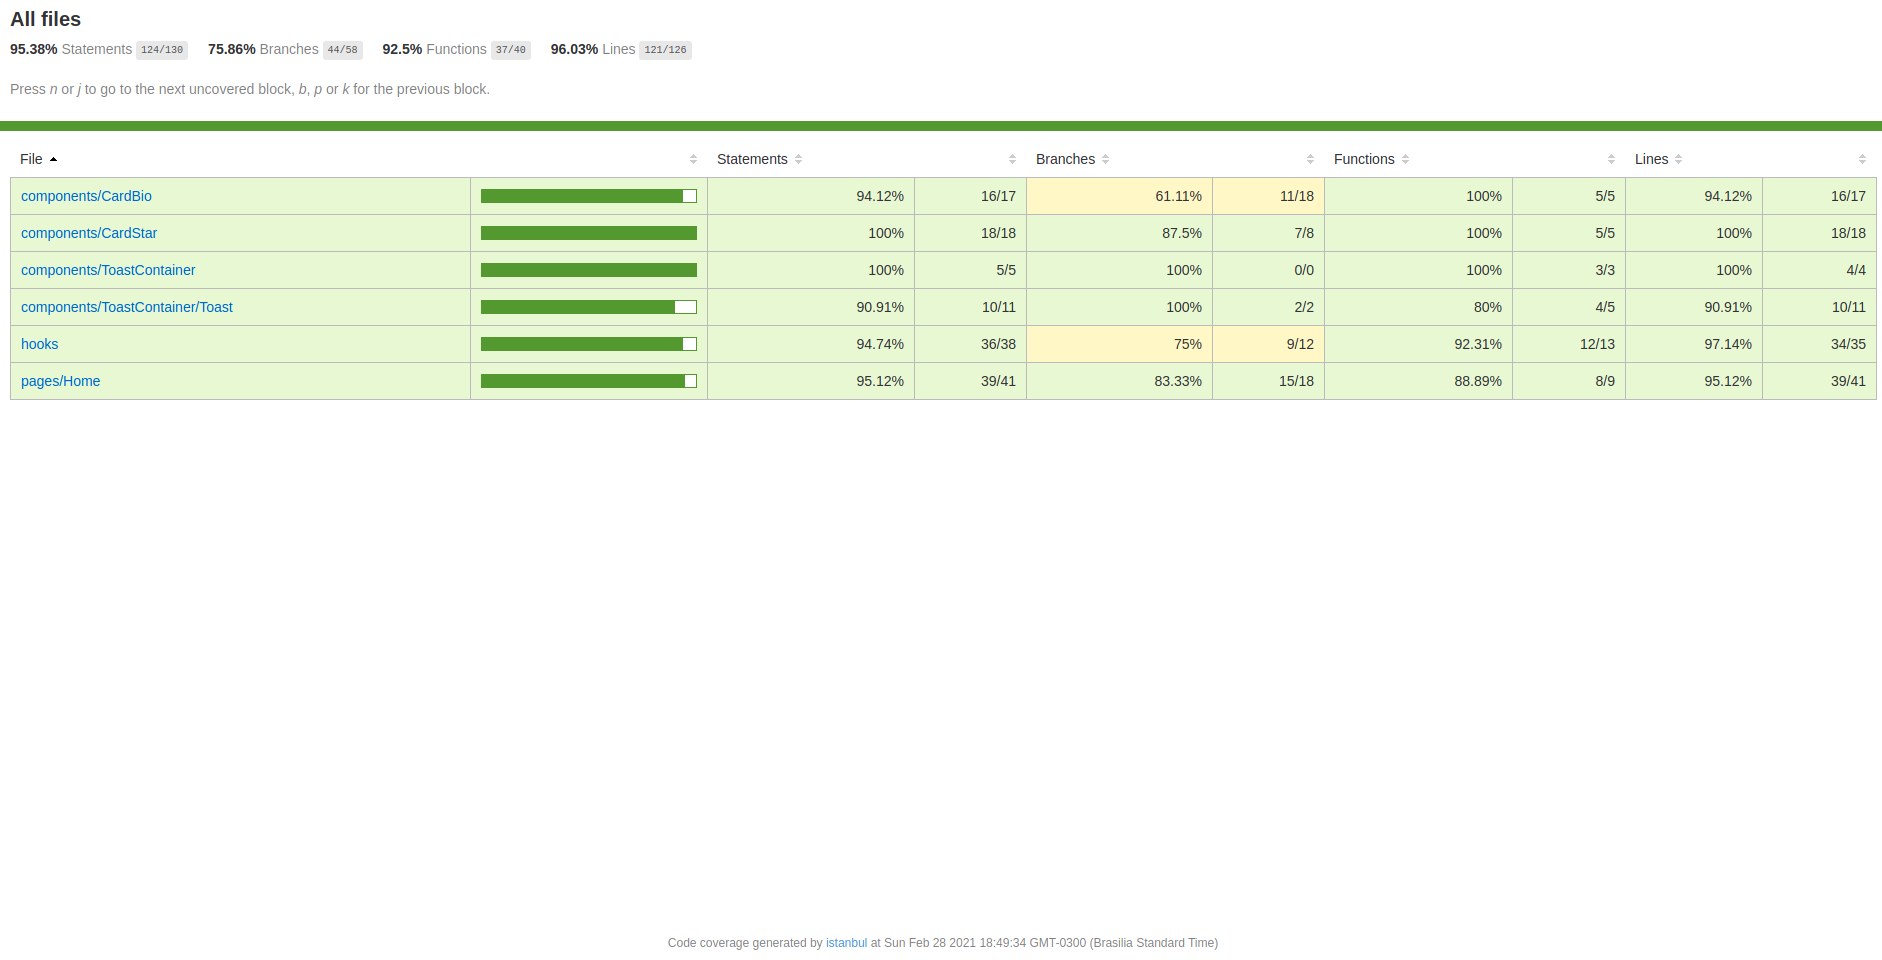Viewport: 1882px width, 960px height.
Task: Open the Statements column header
Action: [752, 159]
